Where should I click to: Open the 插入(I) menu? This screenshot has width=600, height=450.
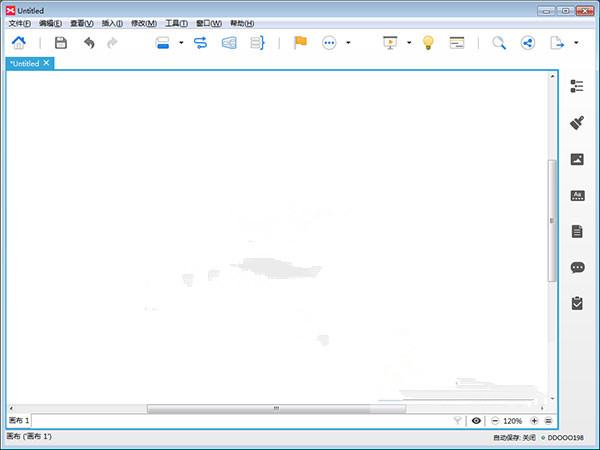pyautogui.click(x=112, y=23)
